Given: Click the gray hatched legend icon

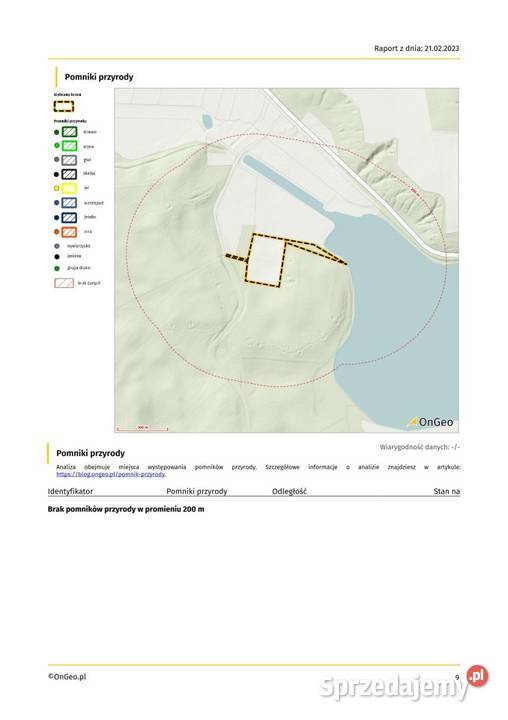Looking at the screenshot, I should click(69, 160).
